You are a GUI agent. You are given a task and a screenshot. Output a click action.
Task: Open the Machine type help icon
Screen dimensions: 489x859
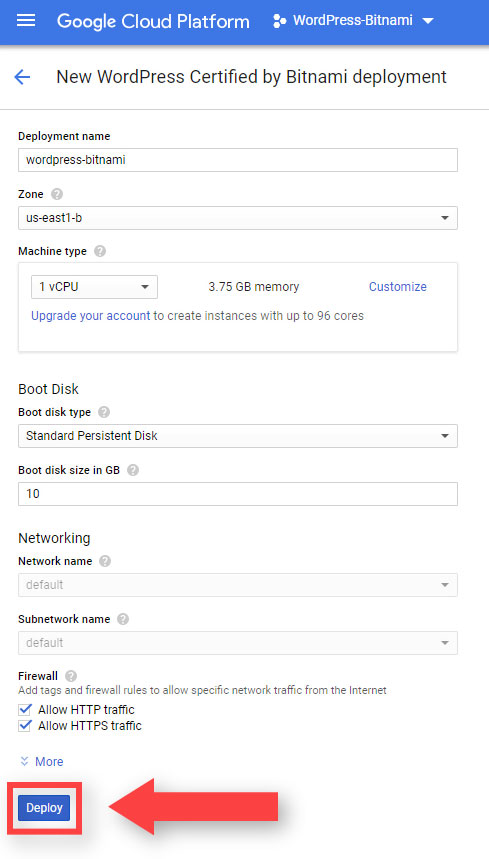pos(100,251)
